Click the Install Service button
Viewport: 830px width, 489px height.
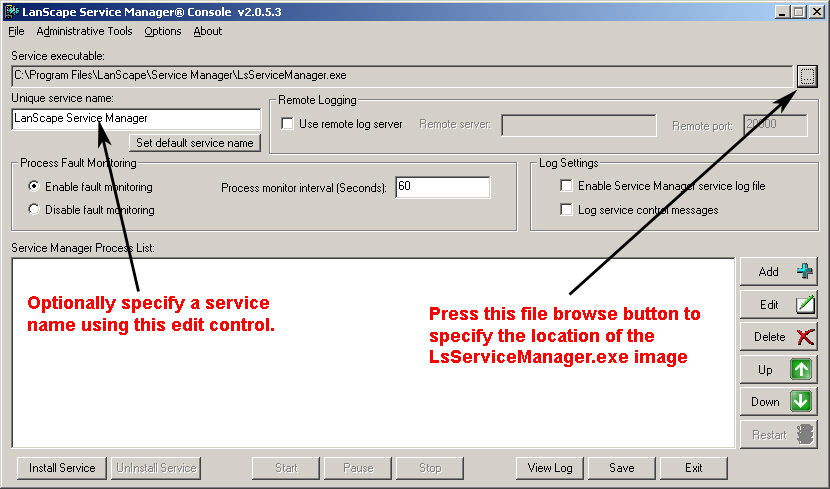click(62, 468)
